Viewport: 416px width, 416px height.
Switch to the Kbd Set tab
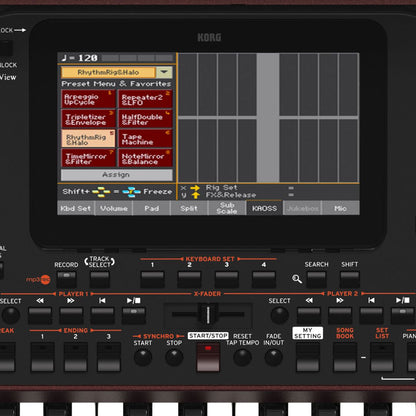76,208
